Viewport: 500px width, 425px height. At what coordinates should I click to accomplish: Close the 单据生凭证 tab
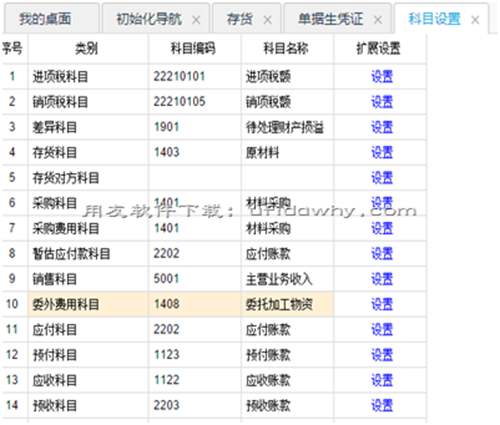point(378,20)
